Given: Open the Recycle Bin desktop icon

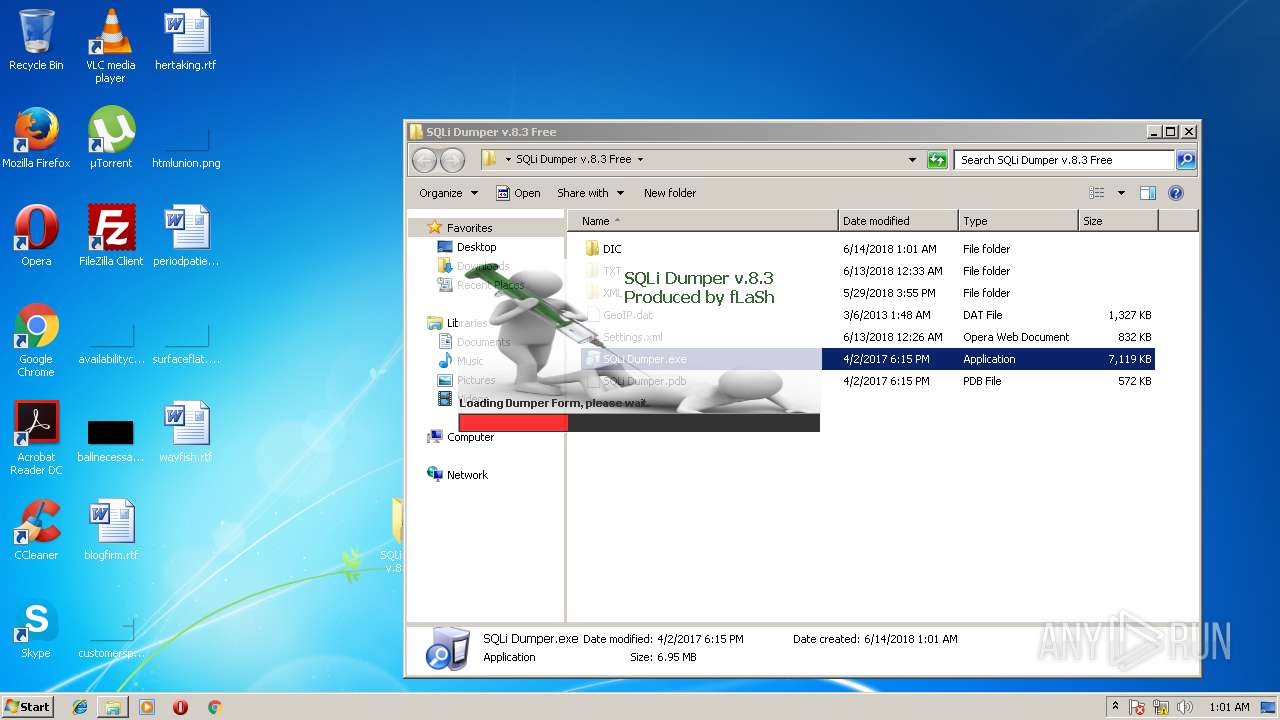Looking at the screenshot, I should click(36, 40).
